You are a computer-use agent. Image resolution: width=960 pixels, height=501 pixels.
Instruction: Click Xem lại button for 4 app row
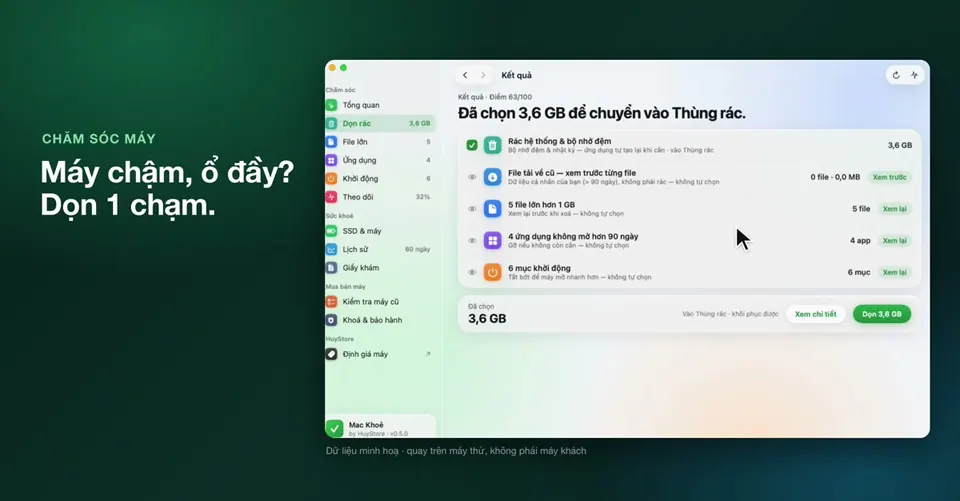click(894, 241)
